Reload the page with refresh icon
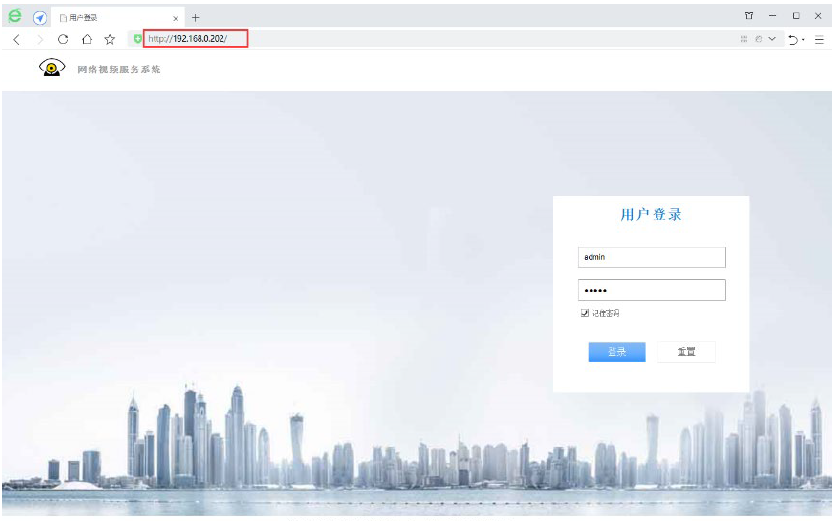Viewport: 837px width, 521px height. (63, 39)
